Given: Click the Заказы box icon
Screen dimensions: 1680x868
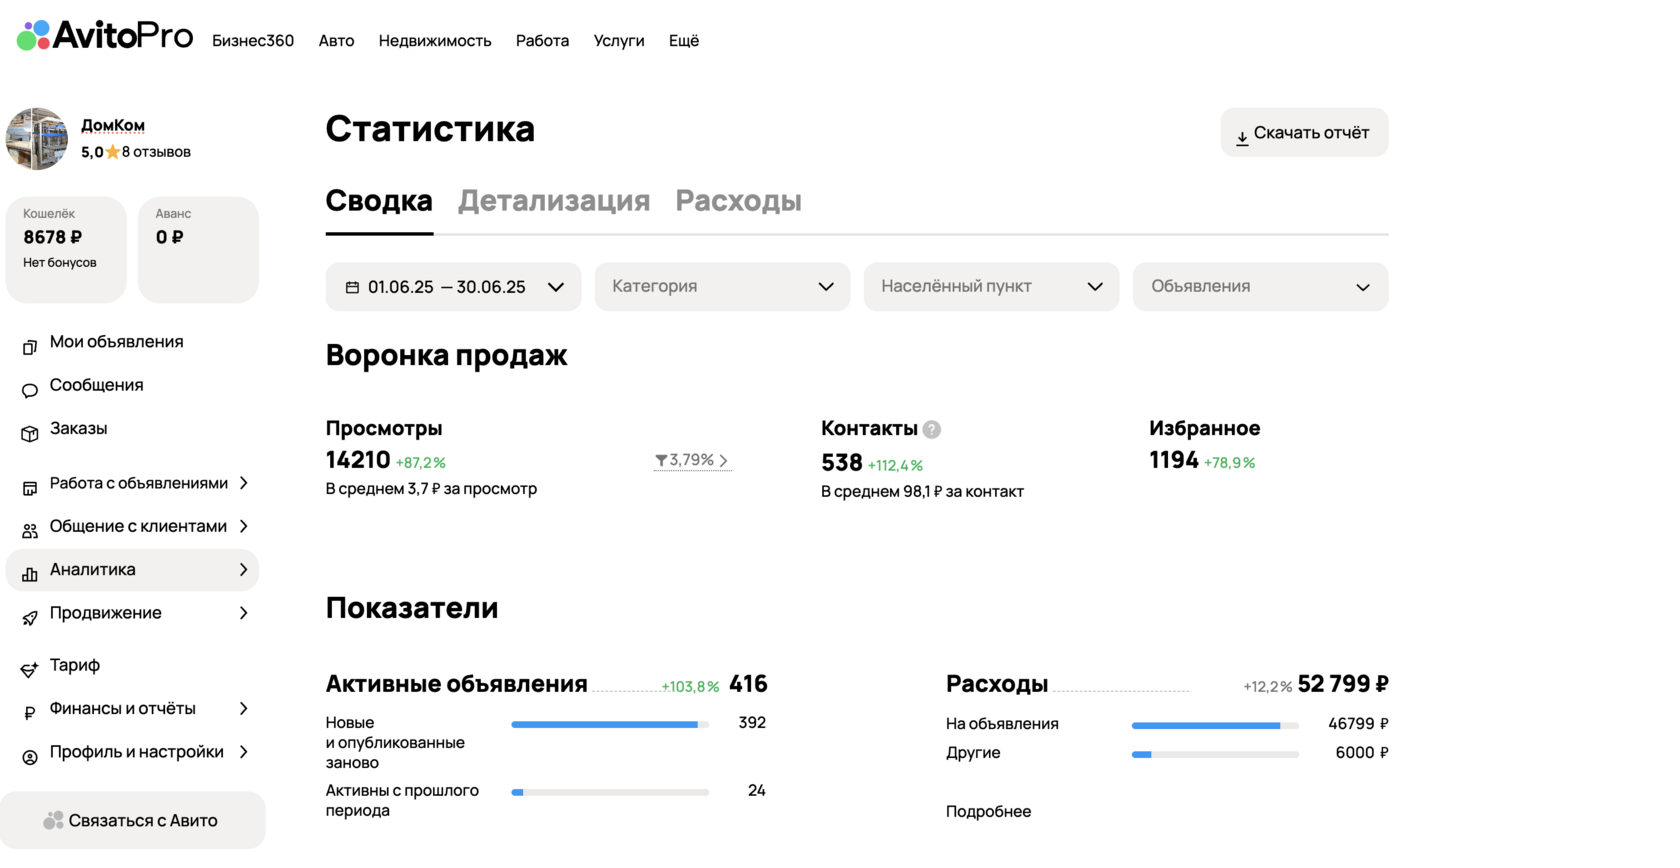Looking at the screenshot, I should pos(30,433).
